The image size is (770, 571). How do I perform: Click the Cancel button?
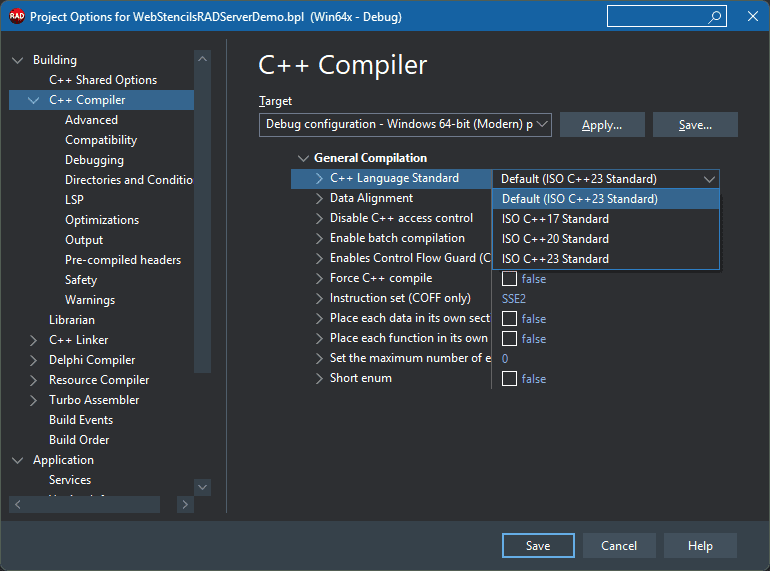[x=619, y=545]
